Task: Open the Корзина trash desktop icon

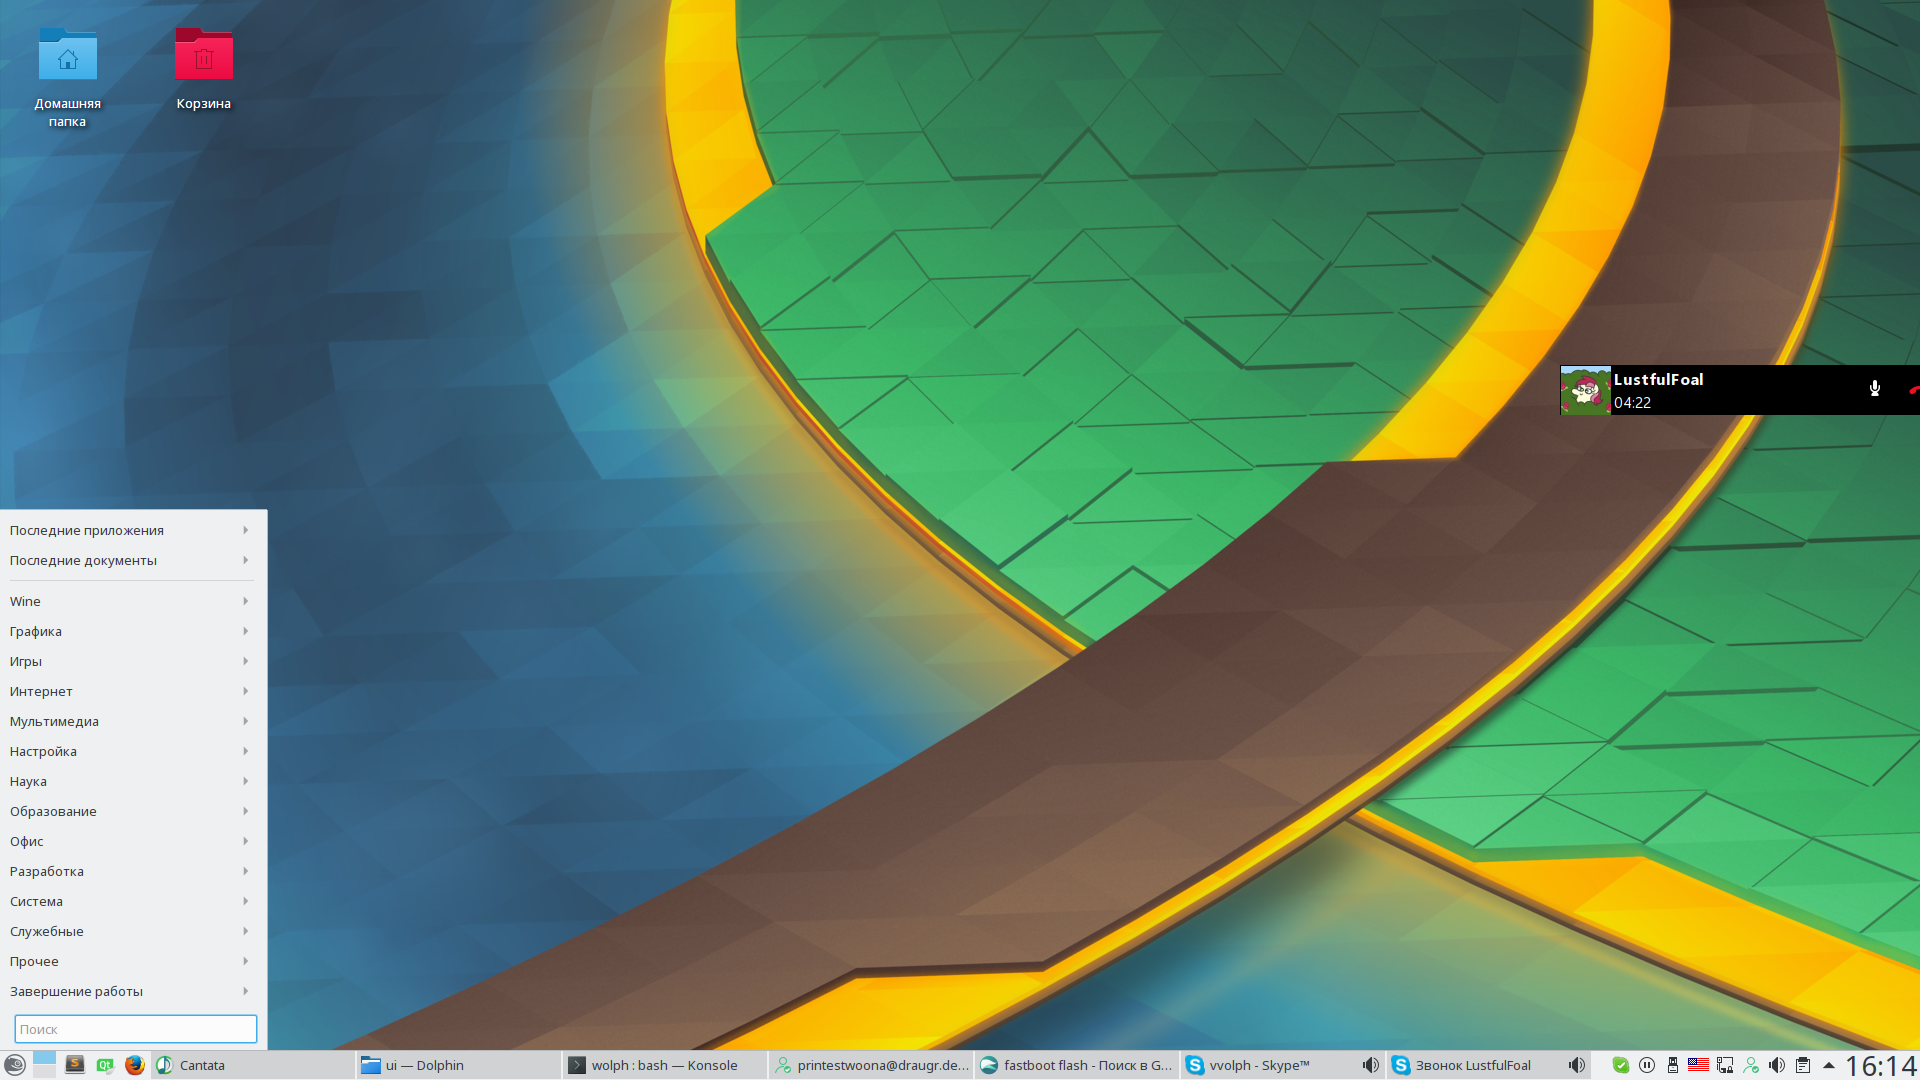Action: (204, 69)
